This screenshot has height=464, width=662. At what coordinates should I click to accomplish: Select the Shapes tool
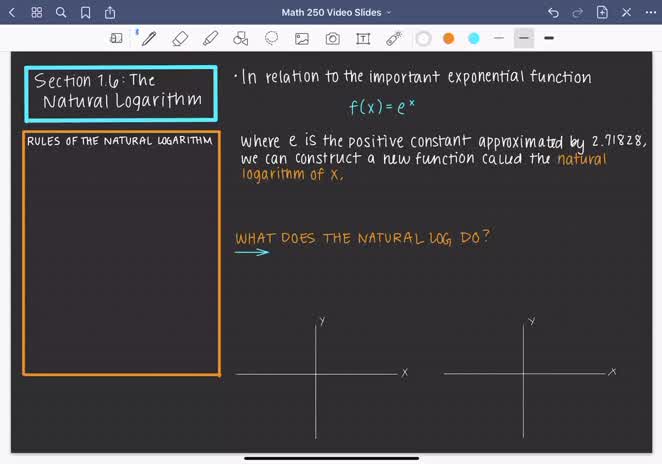(240, 38)
